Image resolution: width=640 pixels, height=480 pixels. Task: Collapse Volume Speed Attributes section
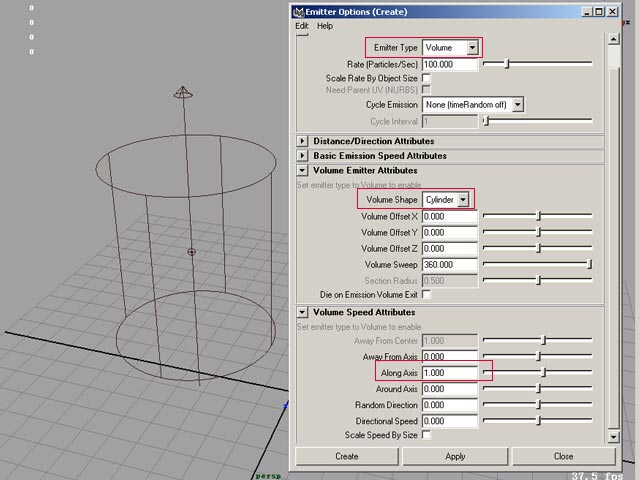302,312
